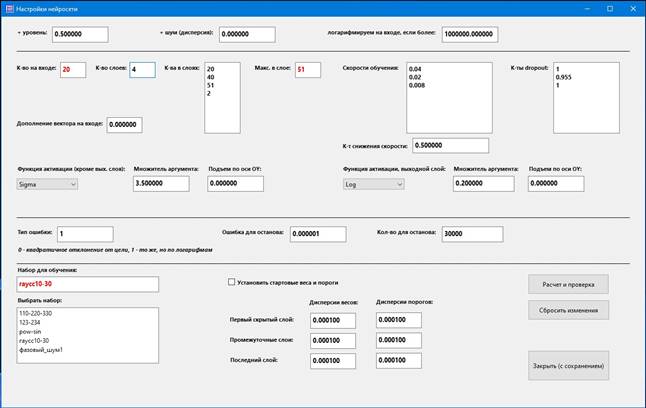The height and width of the screenshot is (408, 646).
Task: Click 'Набор для обучения' text field
Action: point(87,285)
